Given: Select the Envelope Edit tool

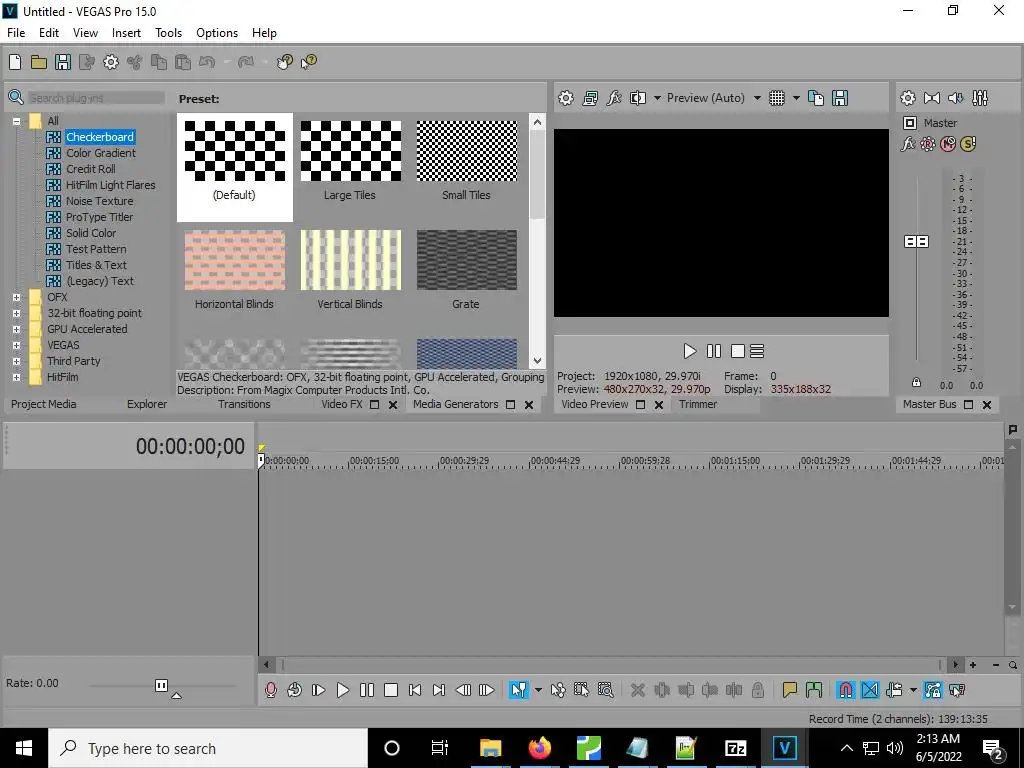Looking at the screenshot, I should point(558,690).
